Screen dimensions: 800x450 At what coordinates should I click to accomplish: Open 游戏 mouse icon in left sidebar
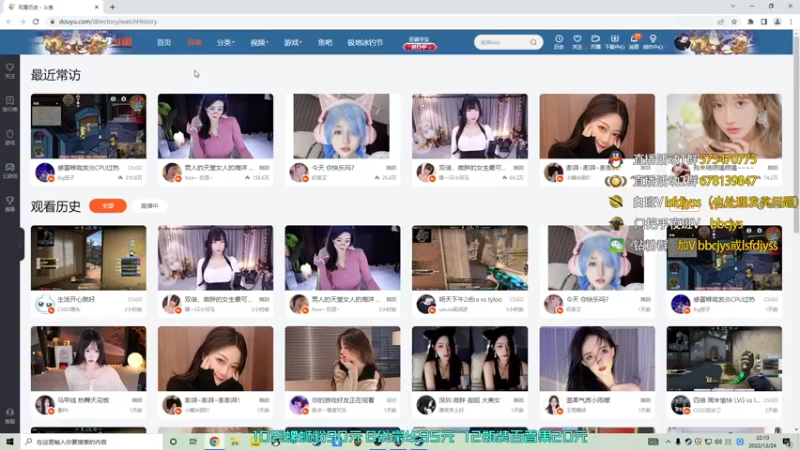(x=10, y=137)
